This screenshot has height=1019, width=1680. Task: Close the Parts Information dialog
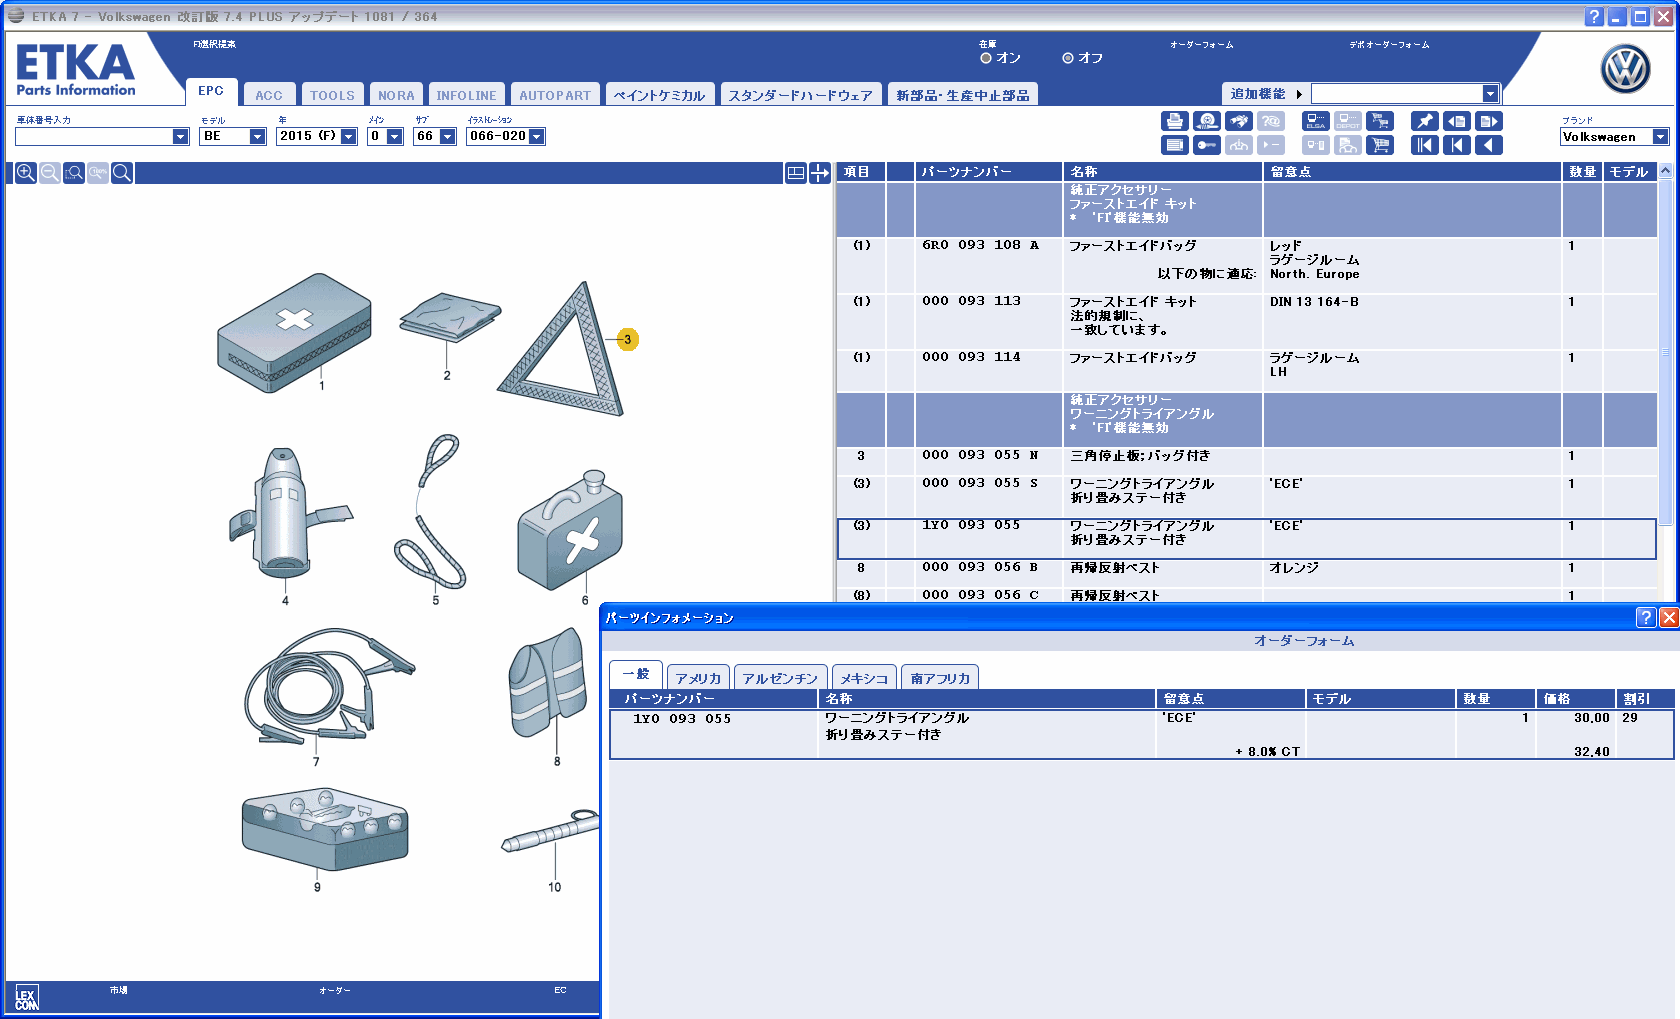(1669, 618)
